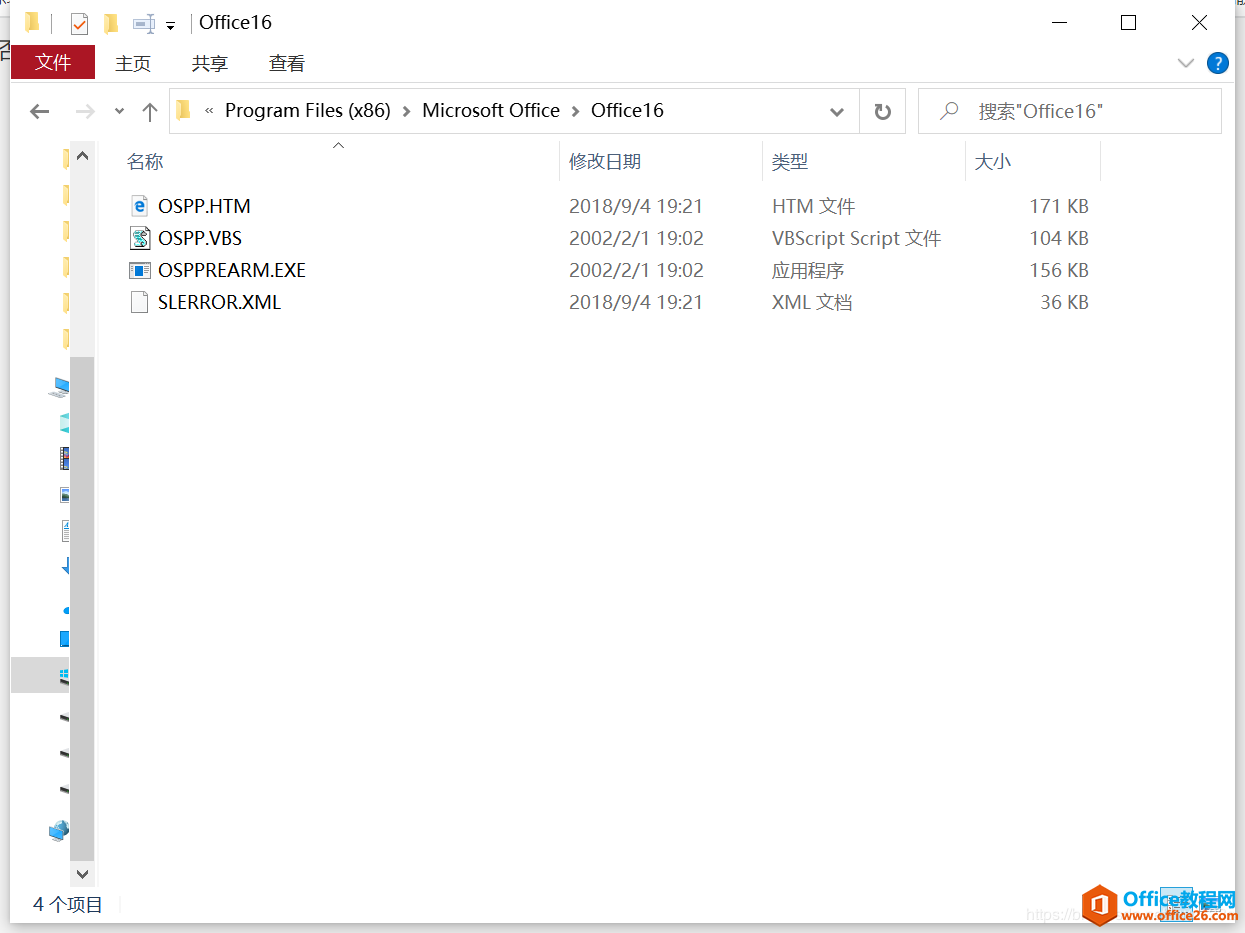Create a new folder via quick access toolbar icon

[x=110, y=23]
